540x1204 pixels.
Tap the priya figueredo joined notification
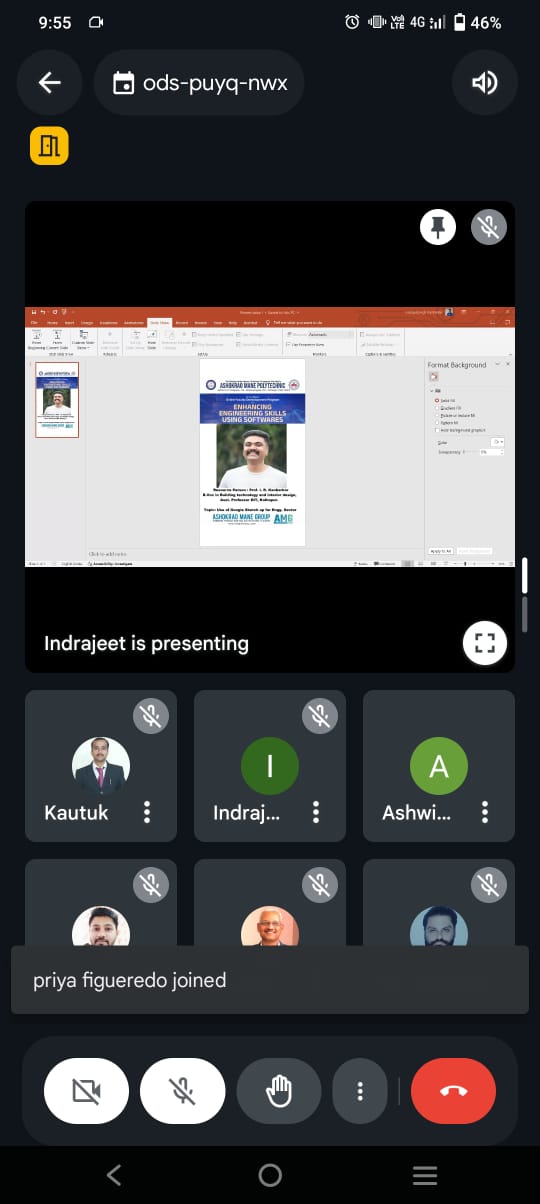pos(270,980)
